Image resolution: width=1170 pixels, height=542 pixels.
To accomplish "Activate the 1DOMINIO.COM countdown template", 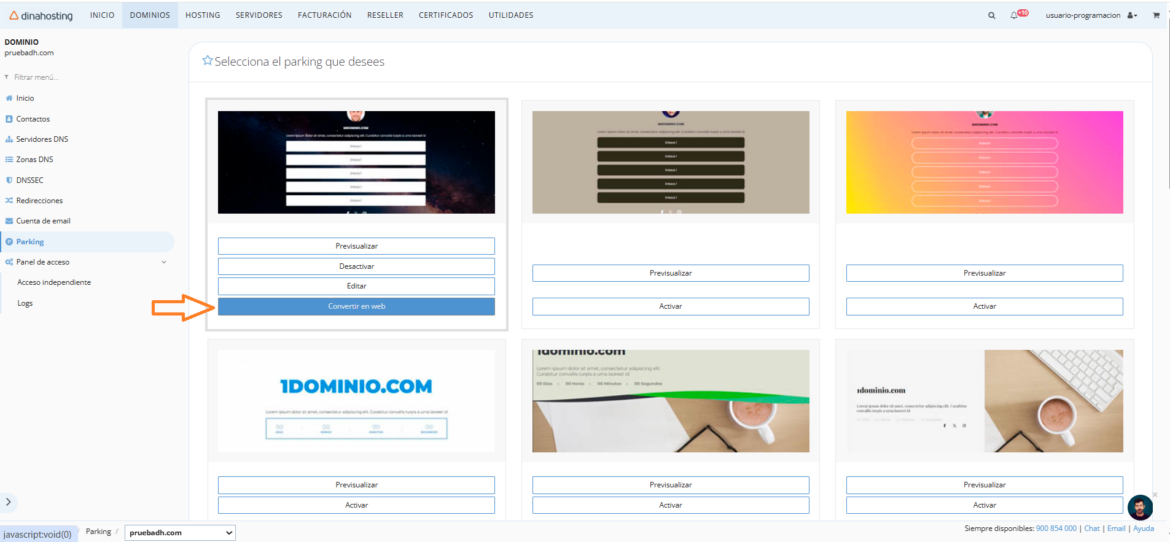I will point(356,505).
